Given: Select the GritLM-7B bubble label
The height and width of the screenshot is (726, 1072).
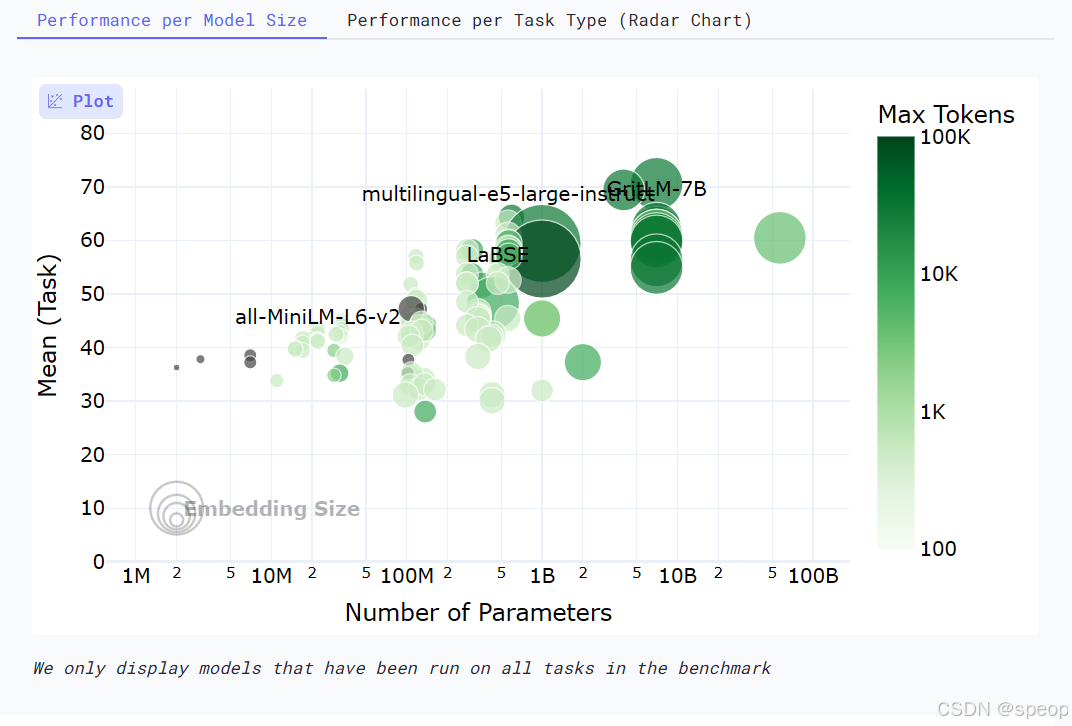Looking at the screenshot, I should click(656, 189).
